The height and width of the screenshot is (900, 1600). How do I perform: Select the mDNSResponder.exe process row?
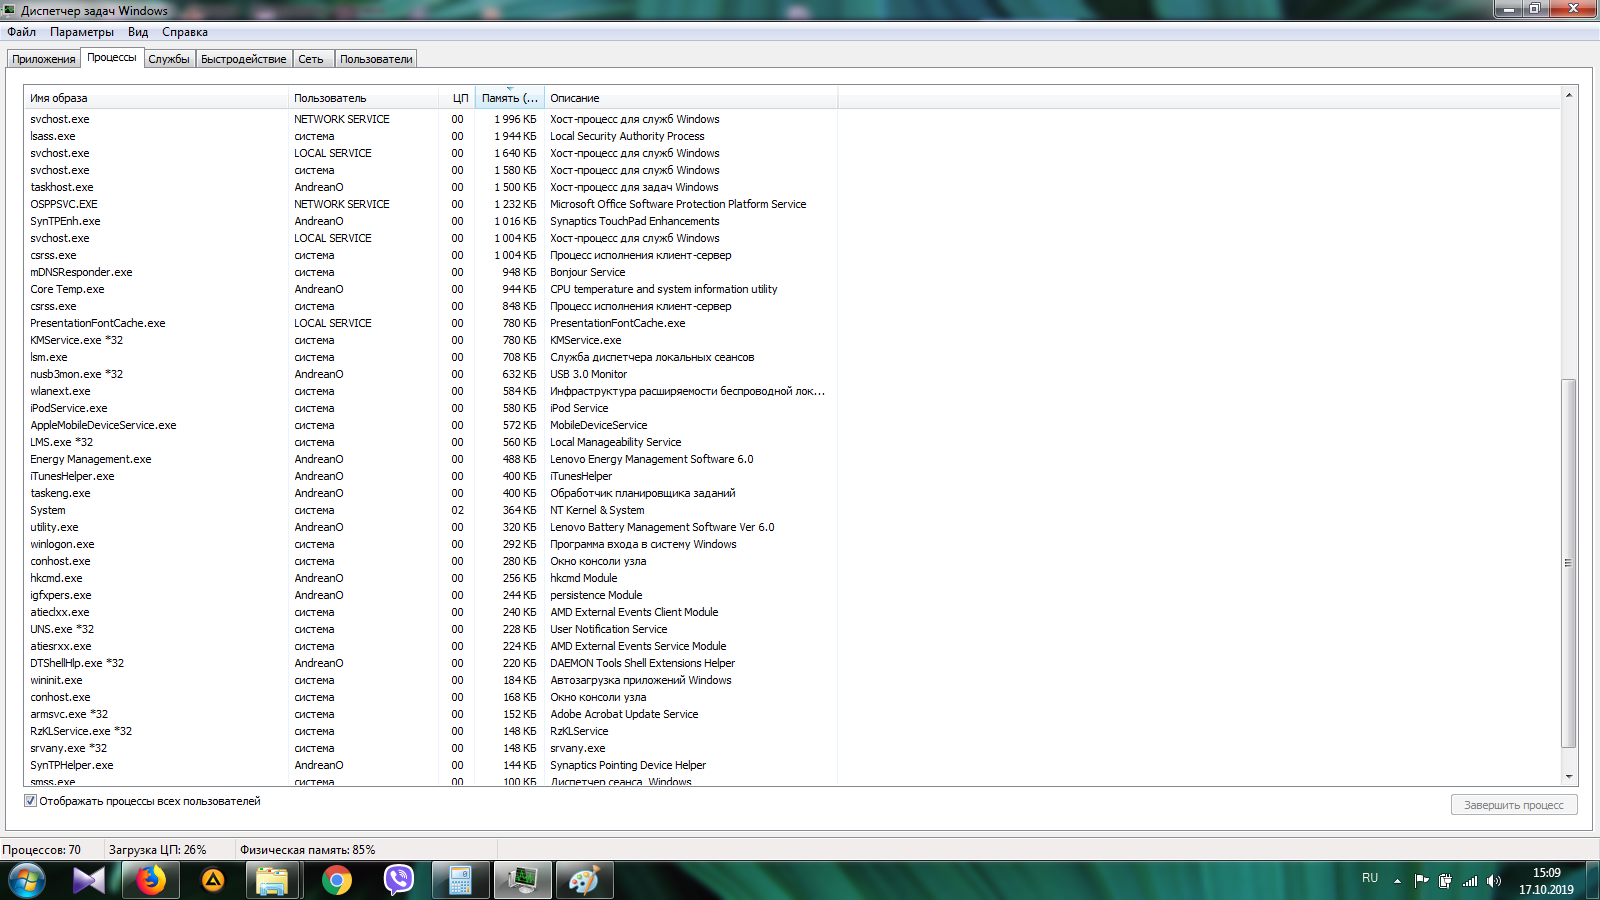(430, 272)
